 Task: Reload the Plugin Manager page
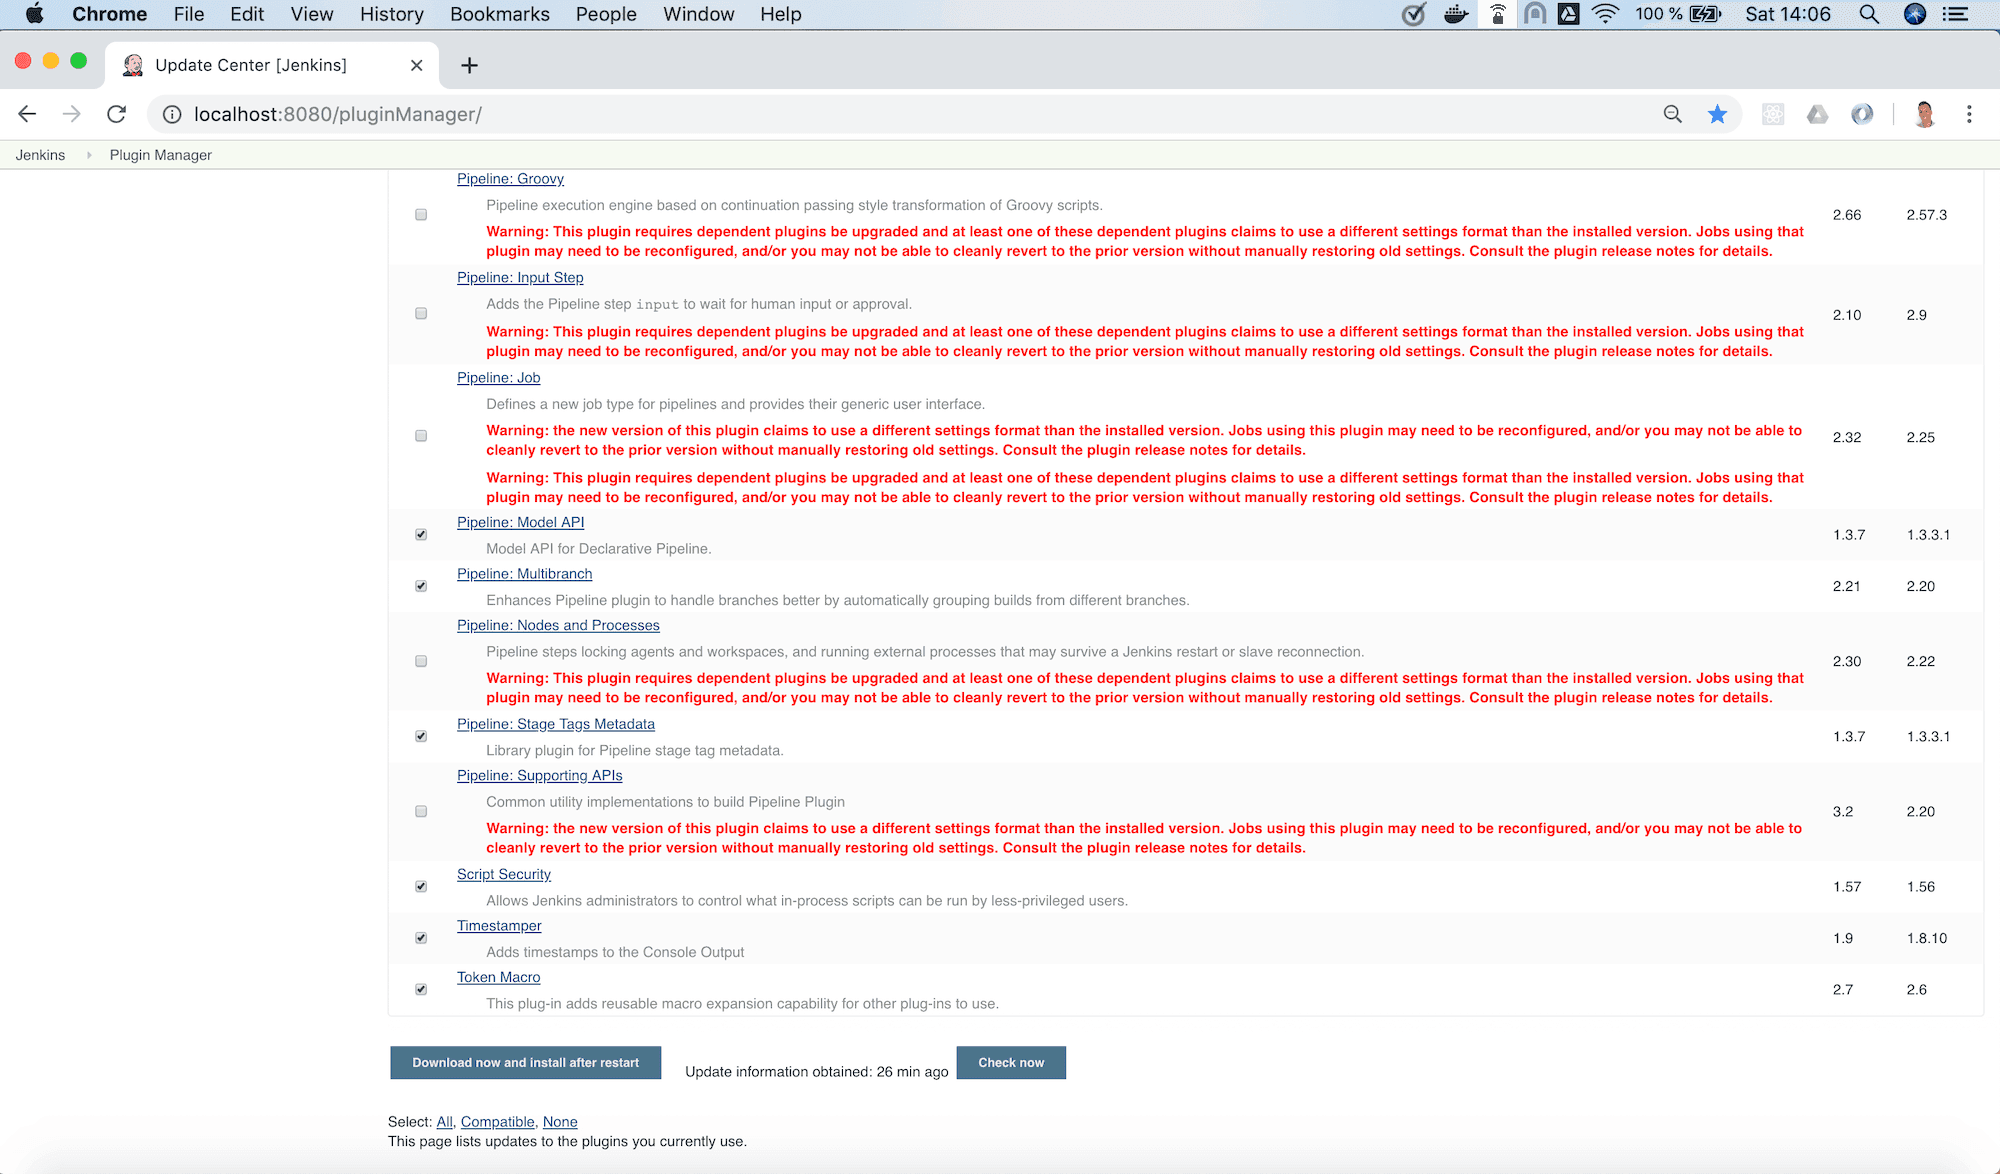117,114
